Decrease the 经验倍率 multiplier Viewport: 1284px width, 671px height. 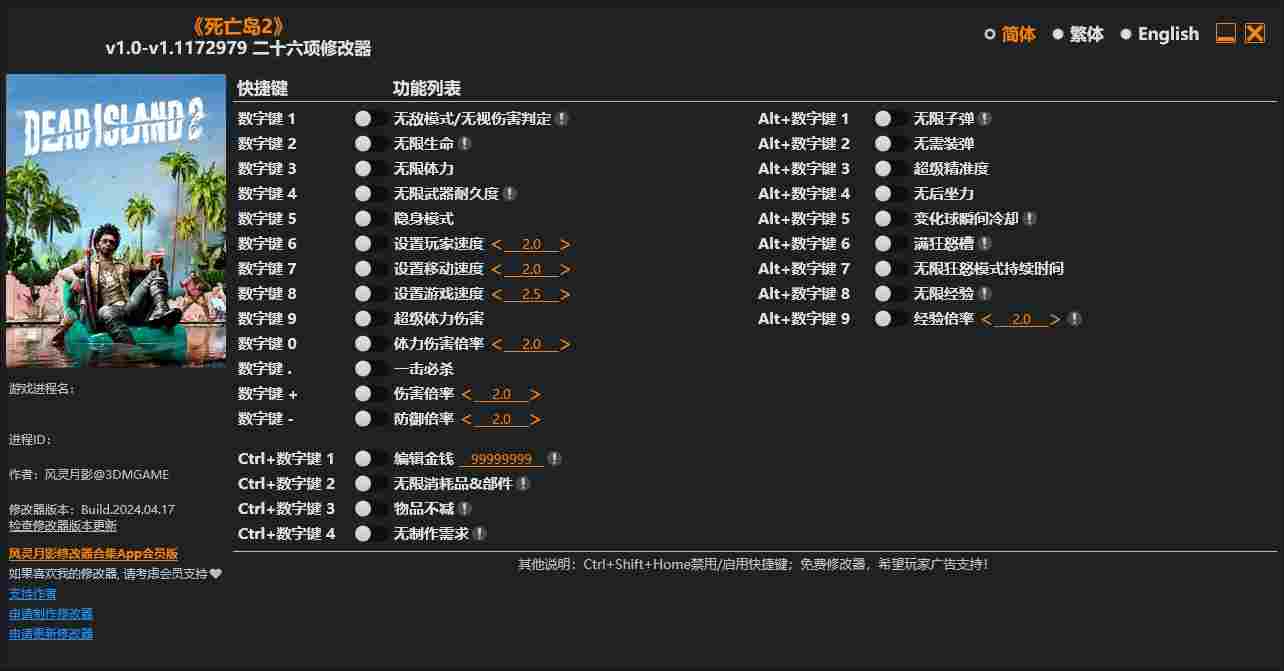[986, 319]
